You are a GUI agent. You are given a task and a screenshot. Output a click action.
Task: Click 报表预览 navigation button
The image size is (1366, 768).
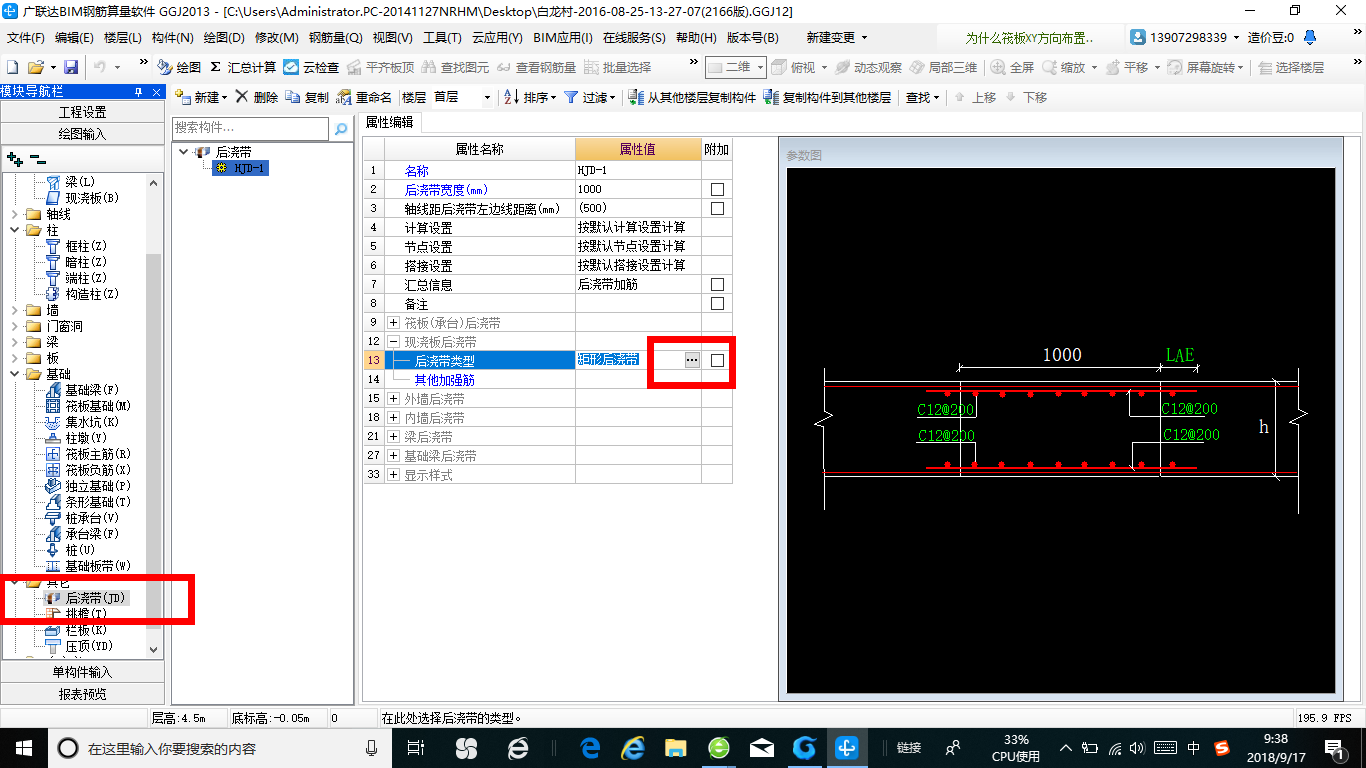coord(82,694)
